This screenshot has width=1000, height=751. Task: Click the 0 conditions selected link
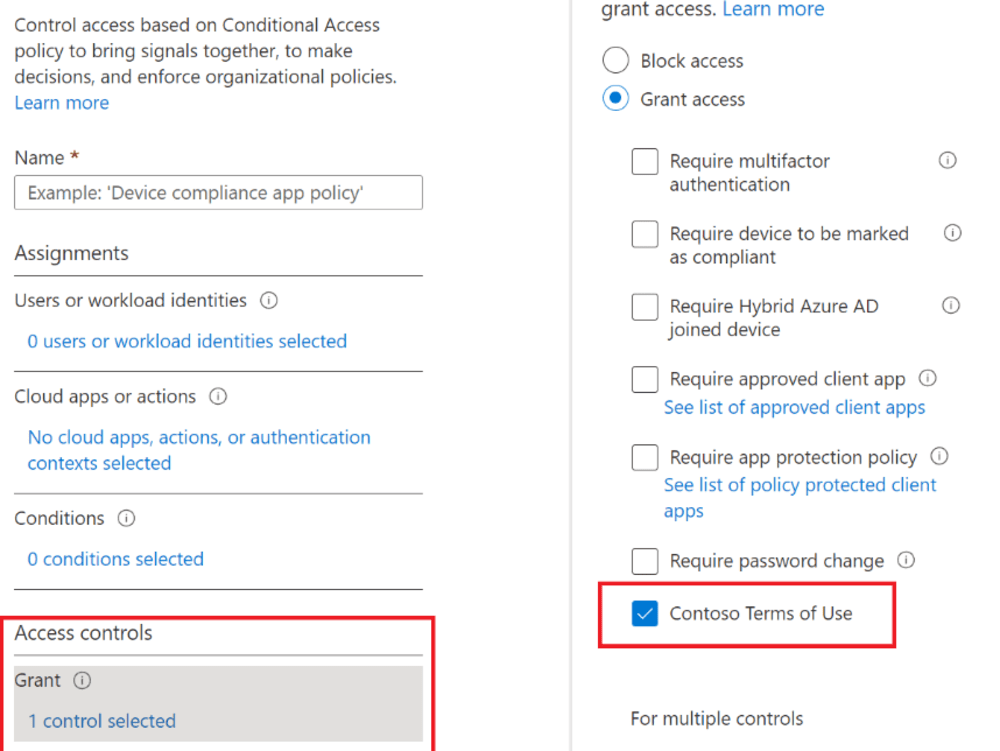(115, 559)
